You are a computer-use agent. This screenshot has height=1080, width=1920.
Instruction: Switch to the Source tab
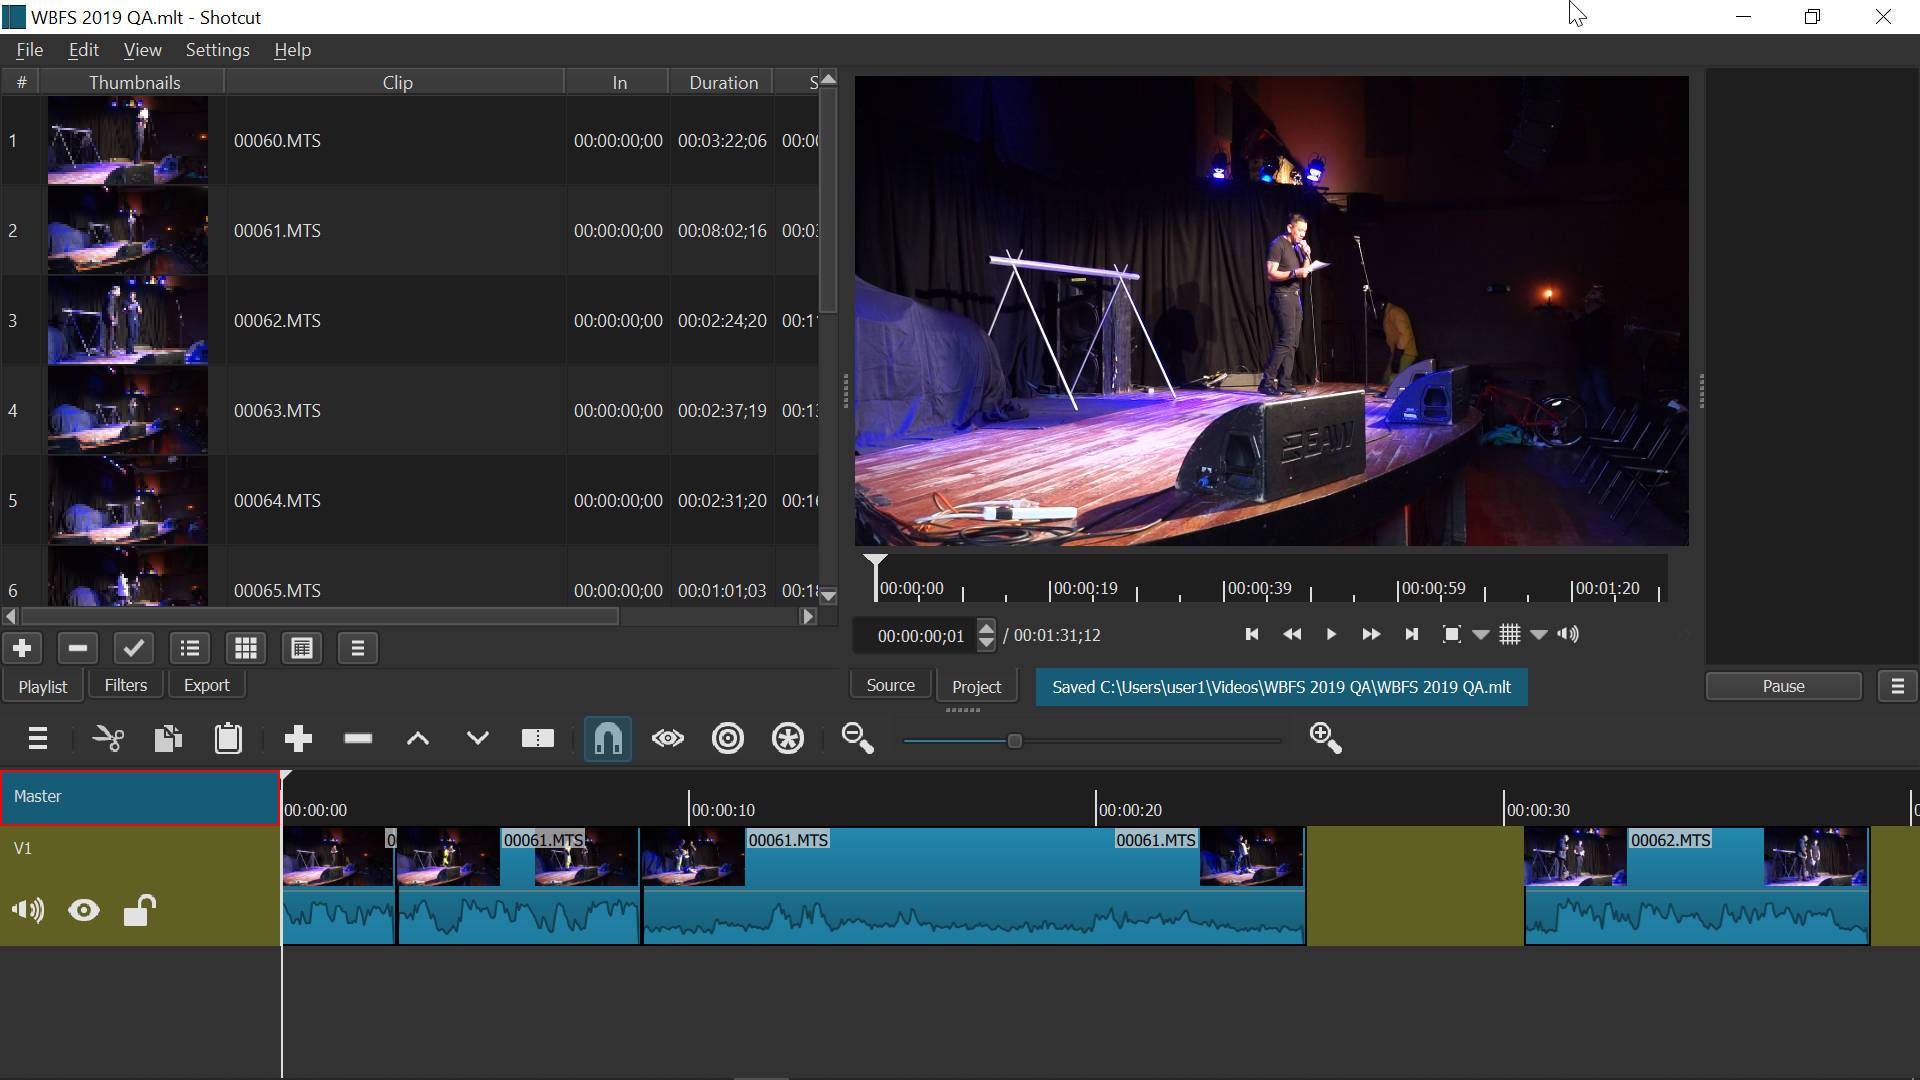coord(890,684)
